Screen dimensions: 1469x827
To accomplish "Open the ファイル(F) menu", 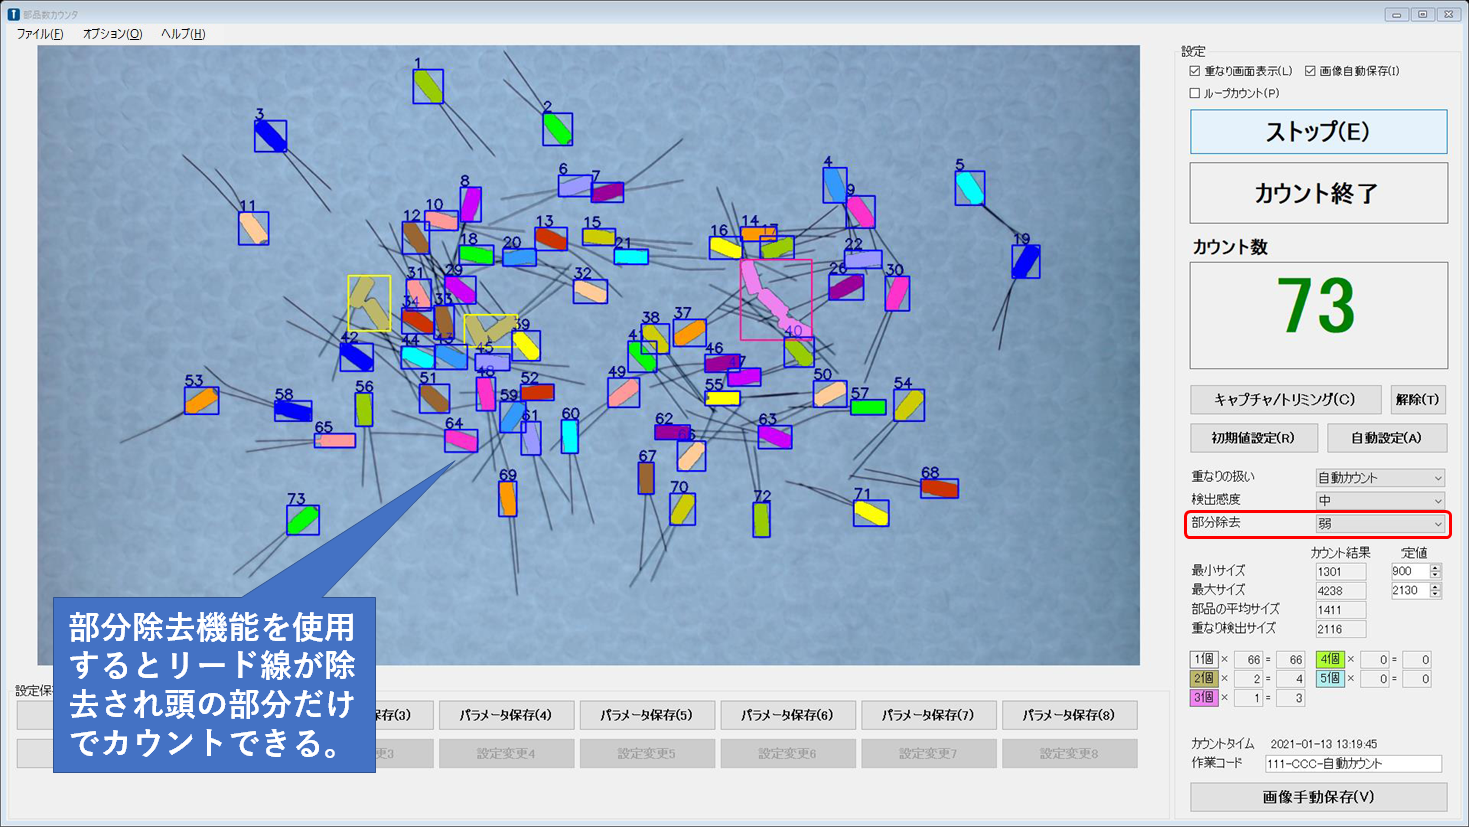I will point(40,34).
